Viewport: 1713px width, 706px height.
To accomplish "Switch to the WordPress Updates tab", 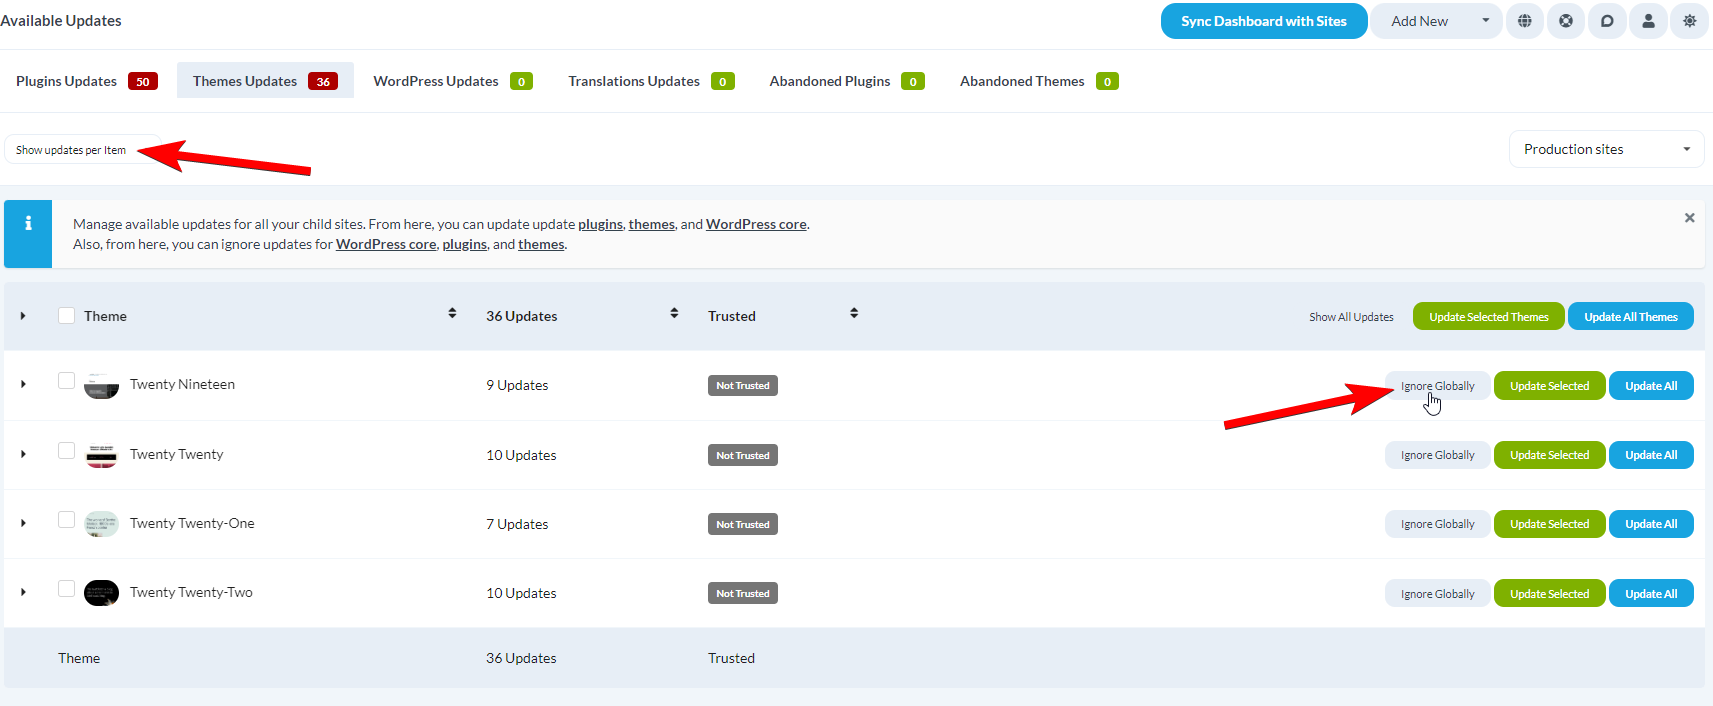I will (453, 81).
